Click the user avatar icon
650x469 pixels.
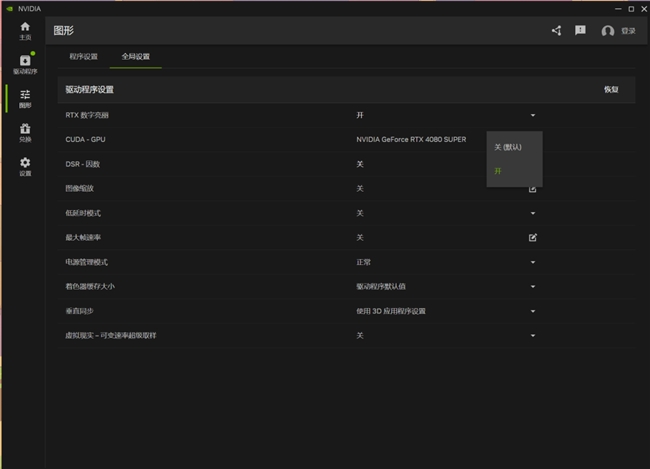(607, 31)
